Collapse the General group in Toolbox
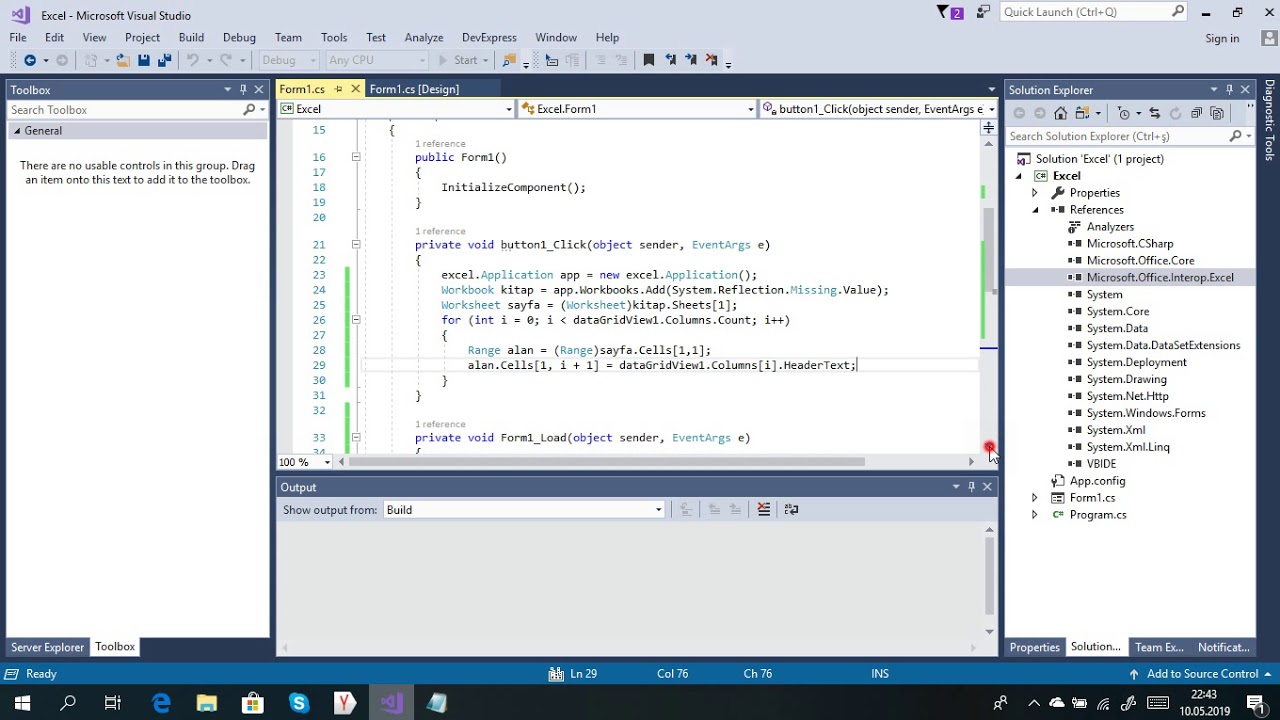 [x=17, y=131]
